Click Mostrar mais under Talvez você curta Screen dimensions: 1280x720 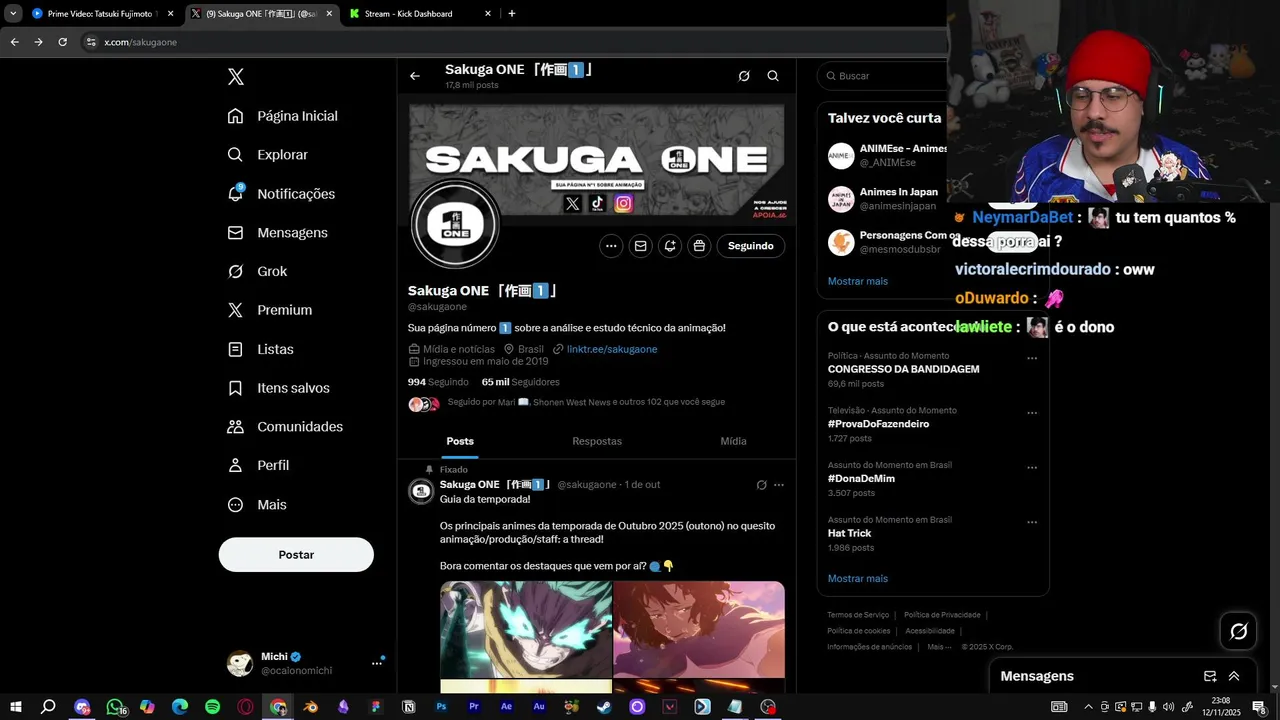point(858,281)
